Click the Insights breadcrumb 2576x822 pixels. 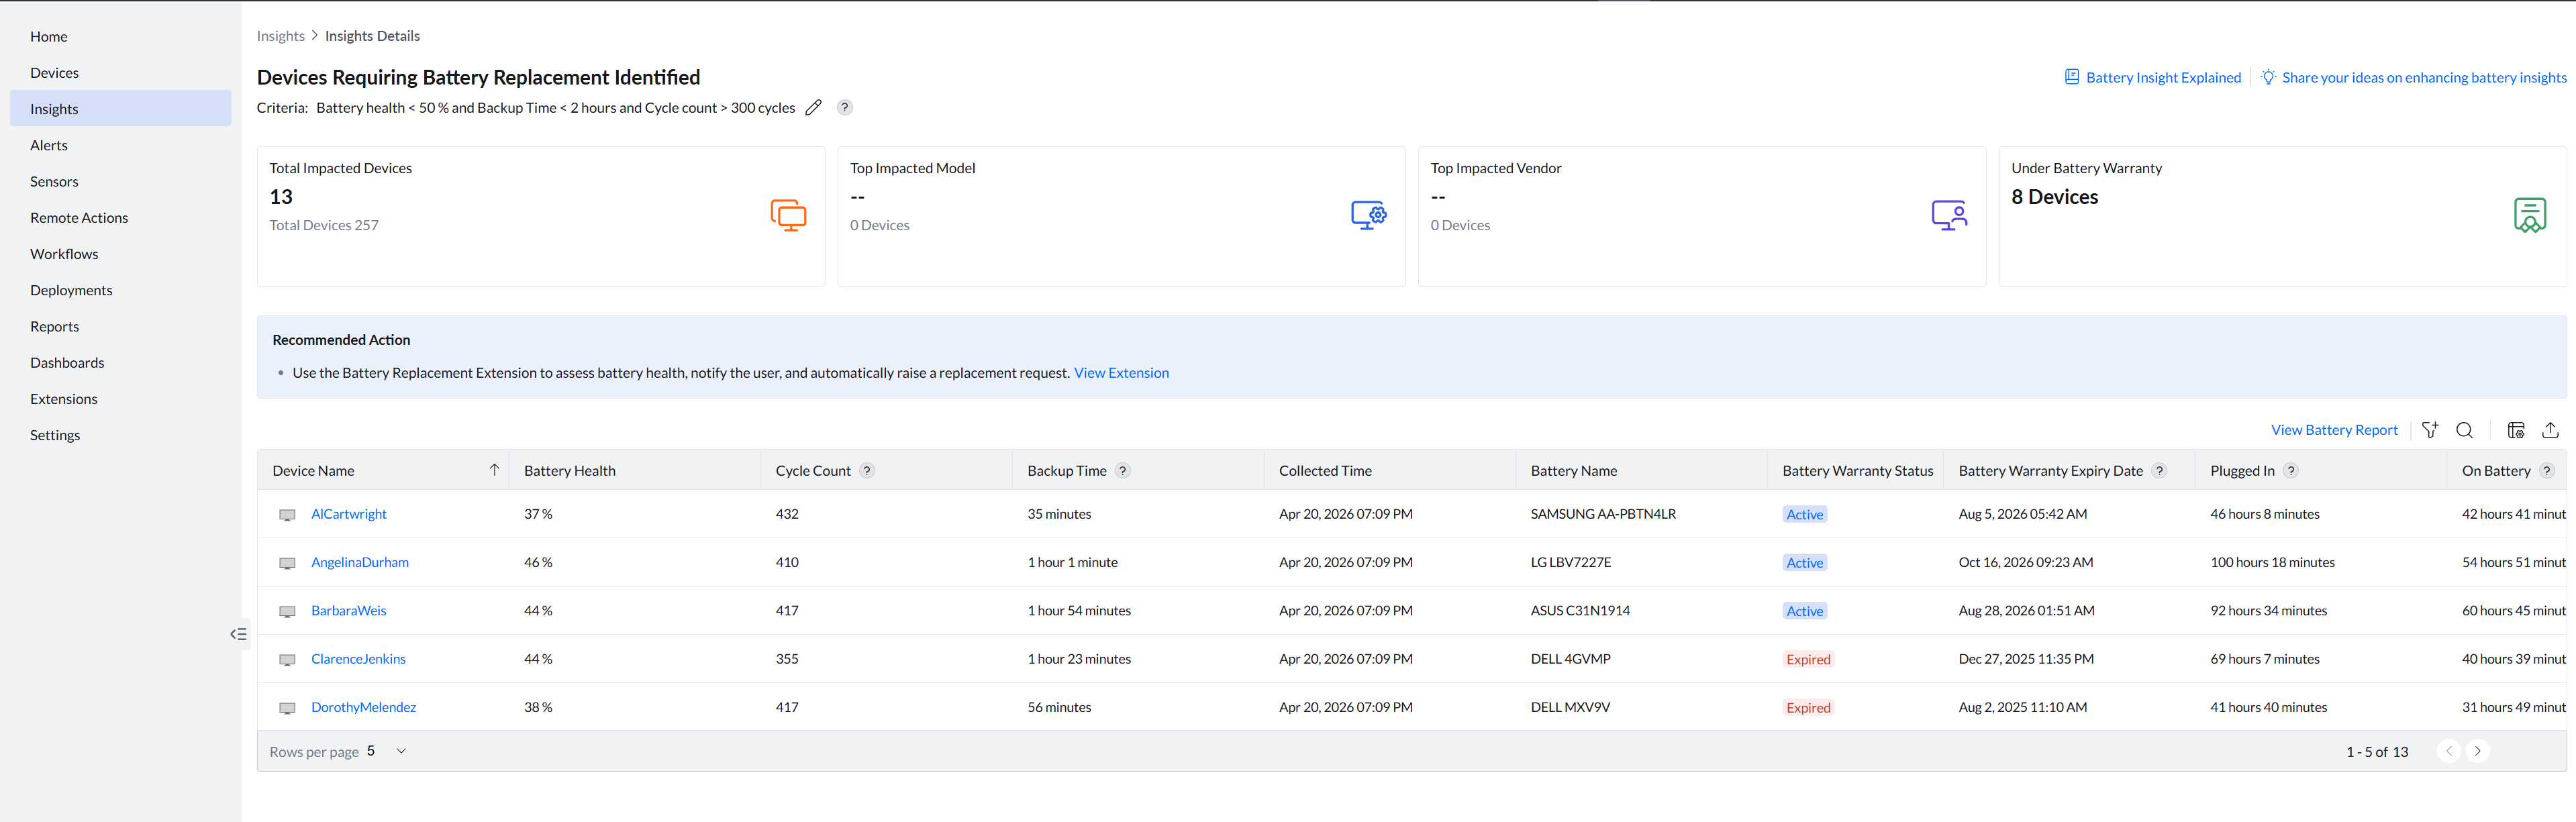coord(280,35)
